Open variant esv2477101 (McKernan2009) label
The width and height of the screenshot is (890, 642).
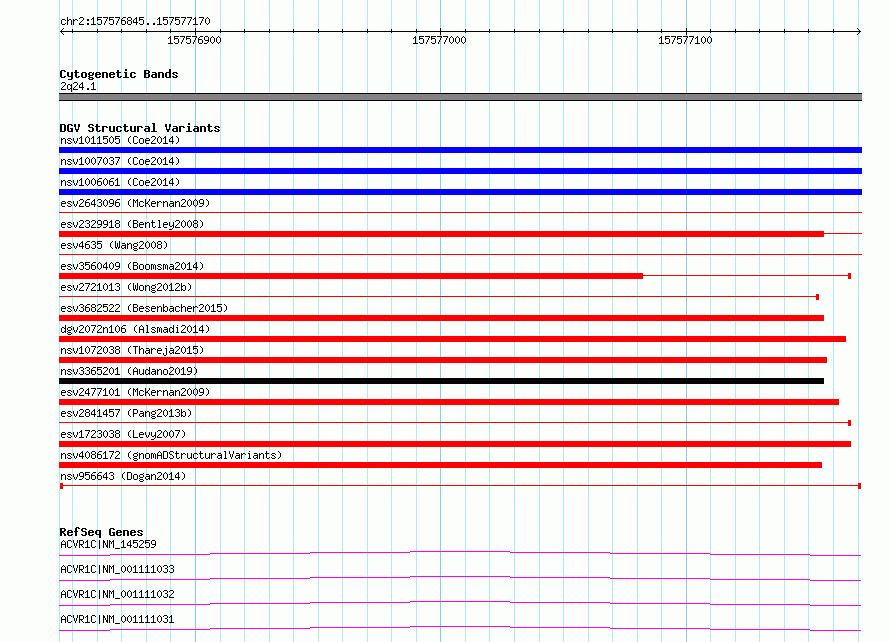click(x=135, y=392)
